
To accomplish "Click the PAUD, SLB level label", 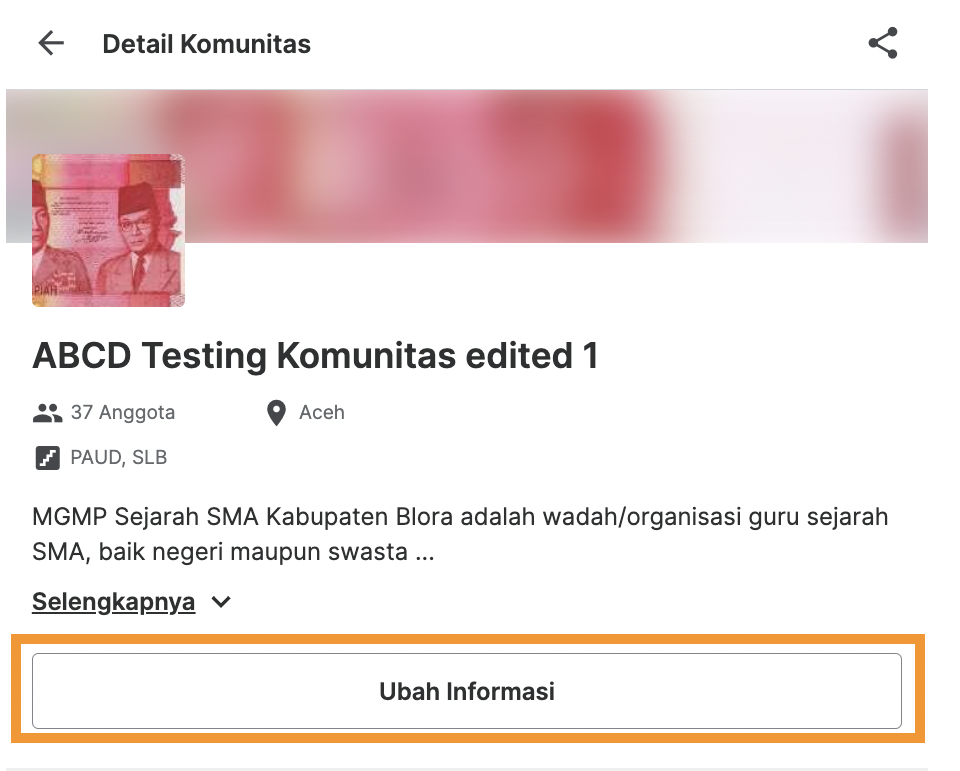I will (118, 458).
